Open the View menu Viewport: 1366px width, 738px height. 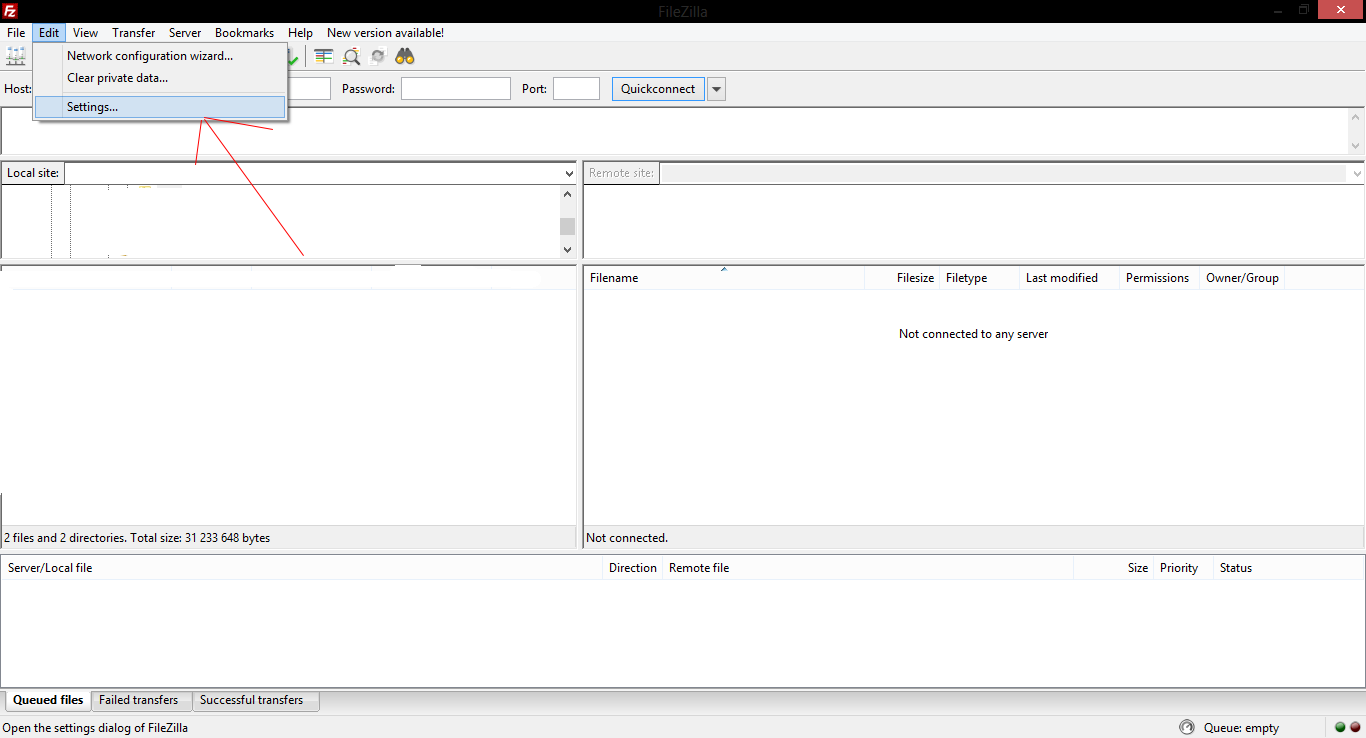point(85,33)
